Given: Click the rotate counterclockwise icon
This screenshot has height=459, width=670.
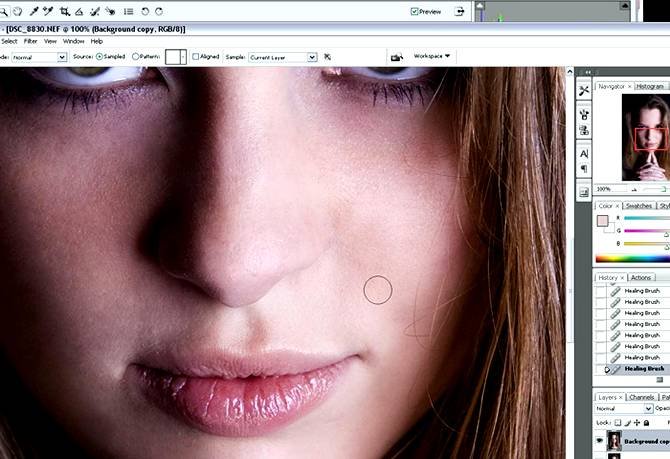Looking at the screenshot, I should click(145, 11).
